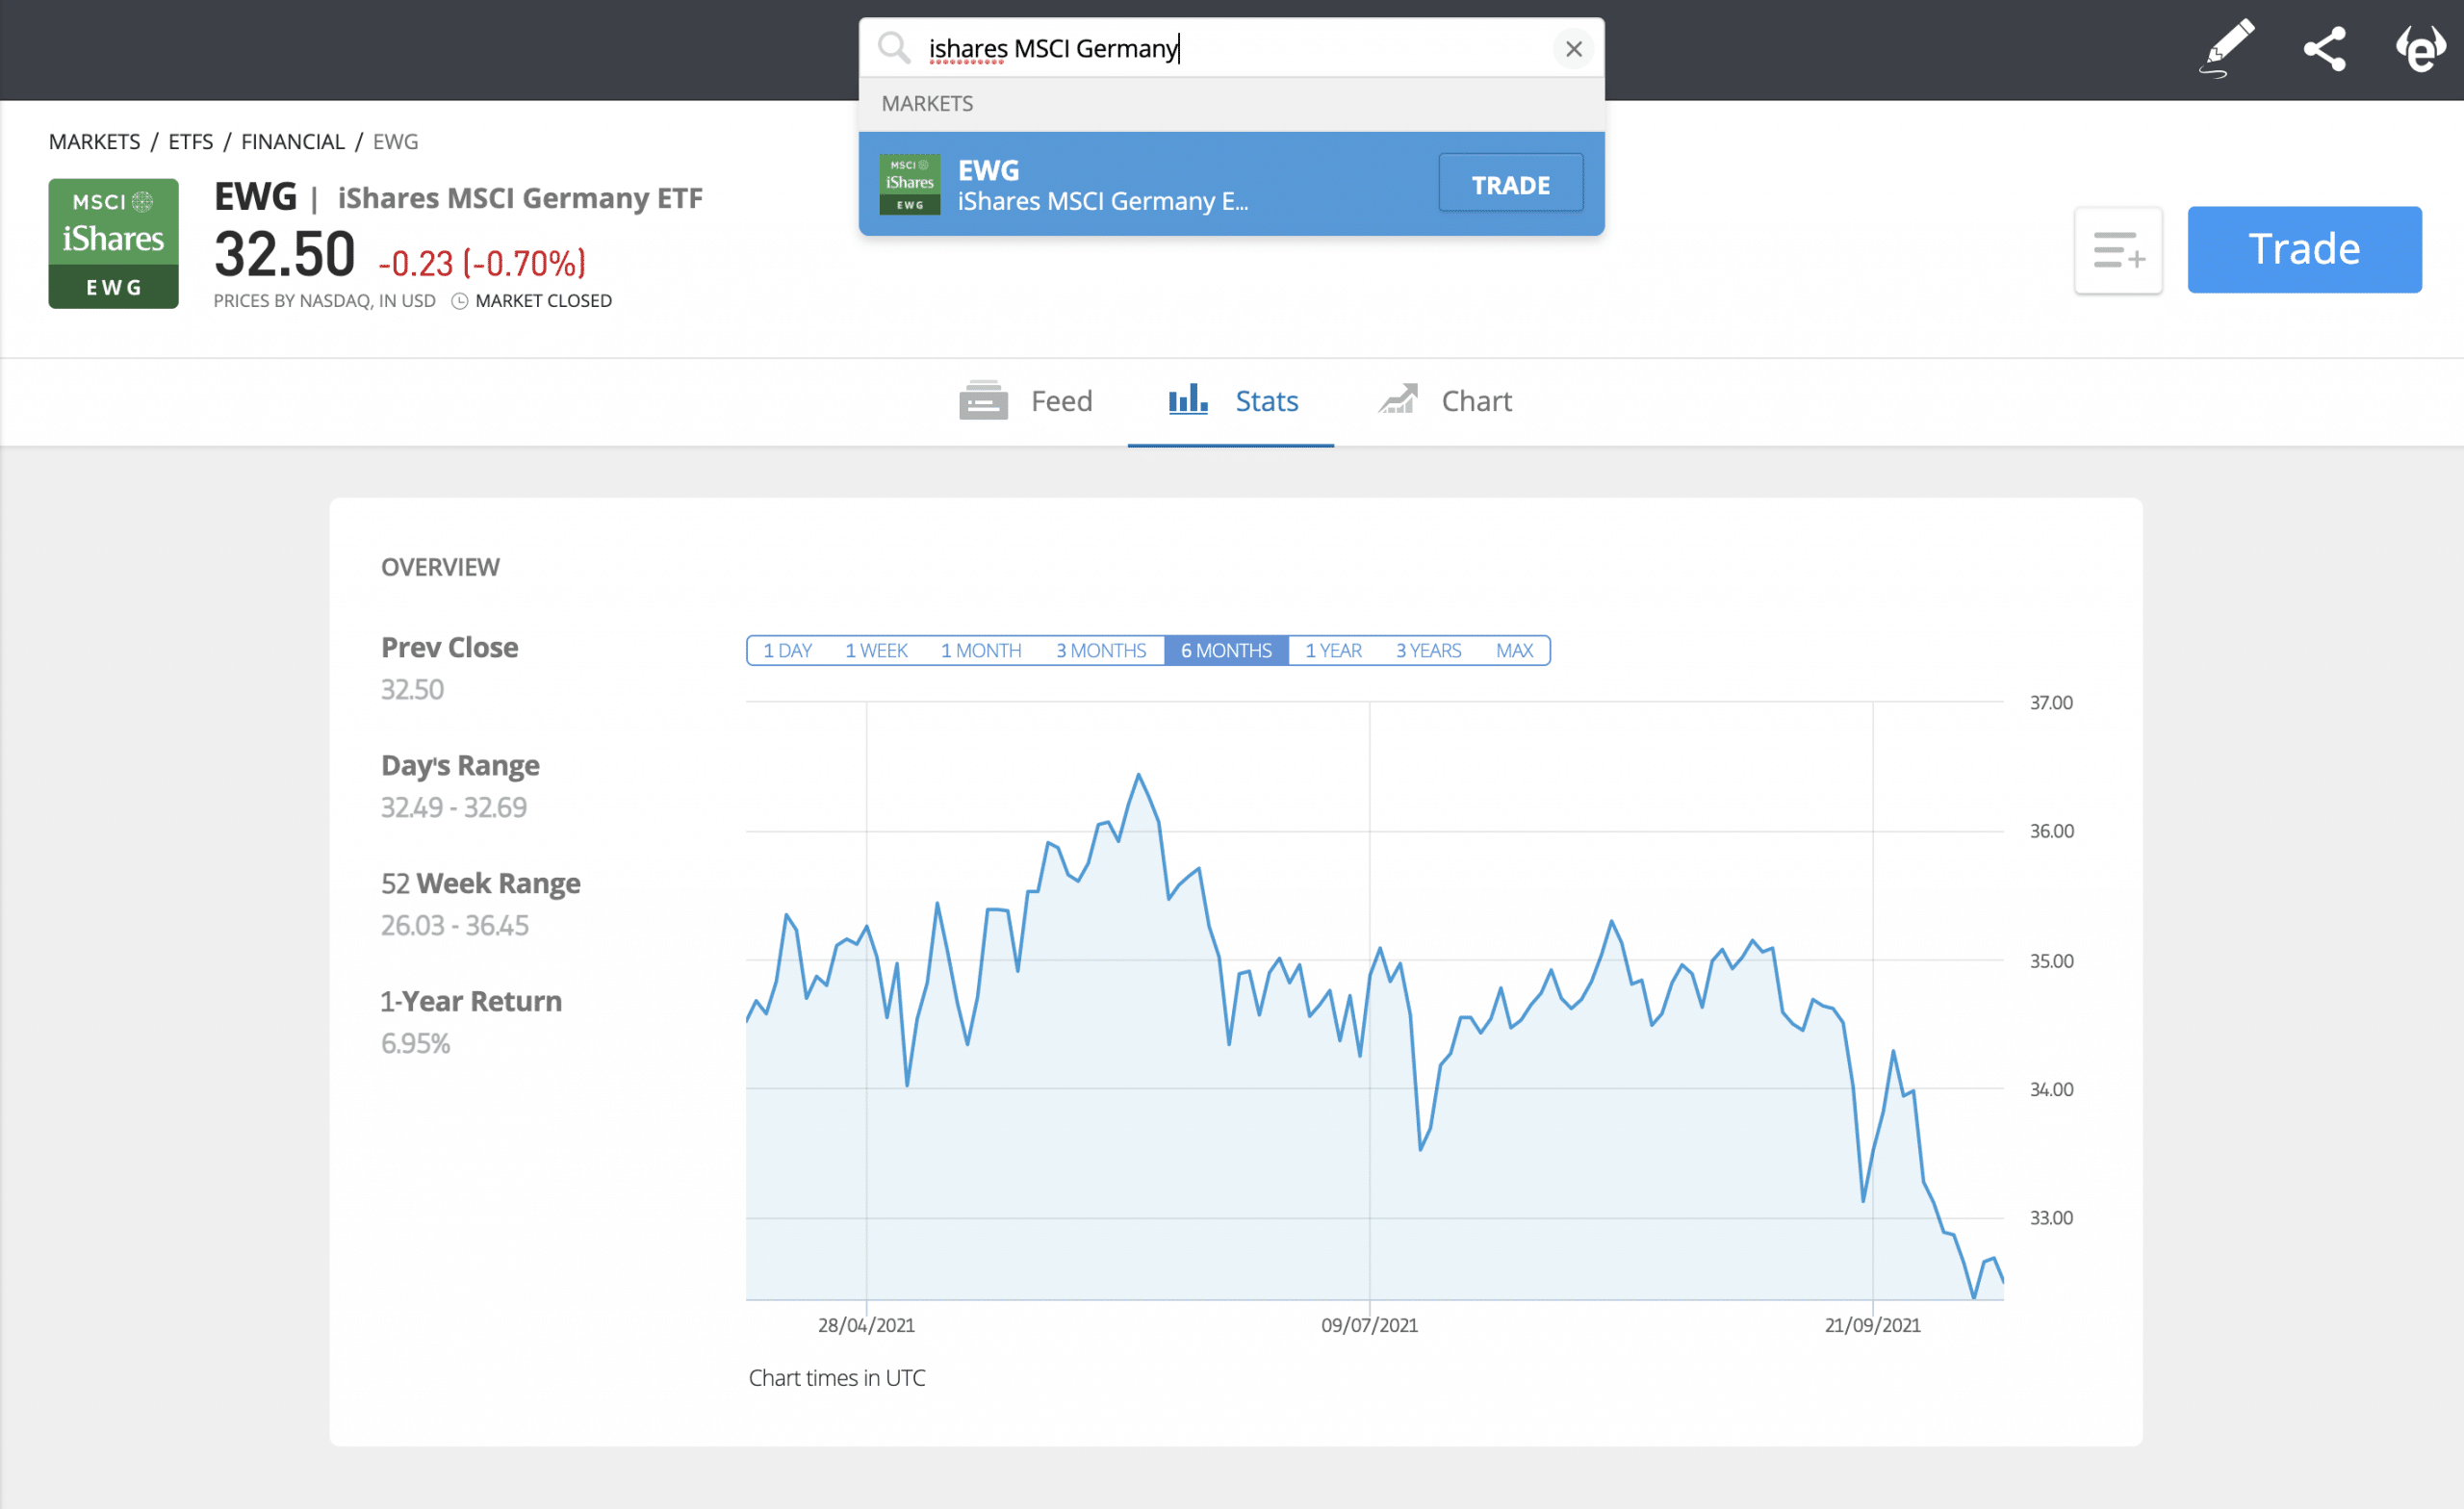Go to MARKETS breadcrumb link
The width and height of the screenshot is (2464, 1509).
coord(95,142)
